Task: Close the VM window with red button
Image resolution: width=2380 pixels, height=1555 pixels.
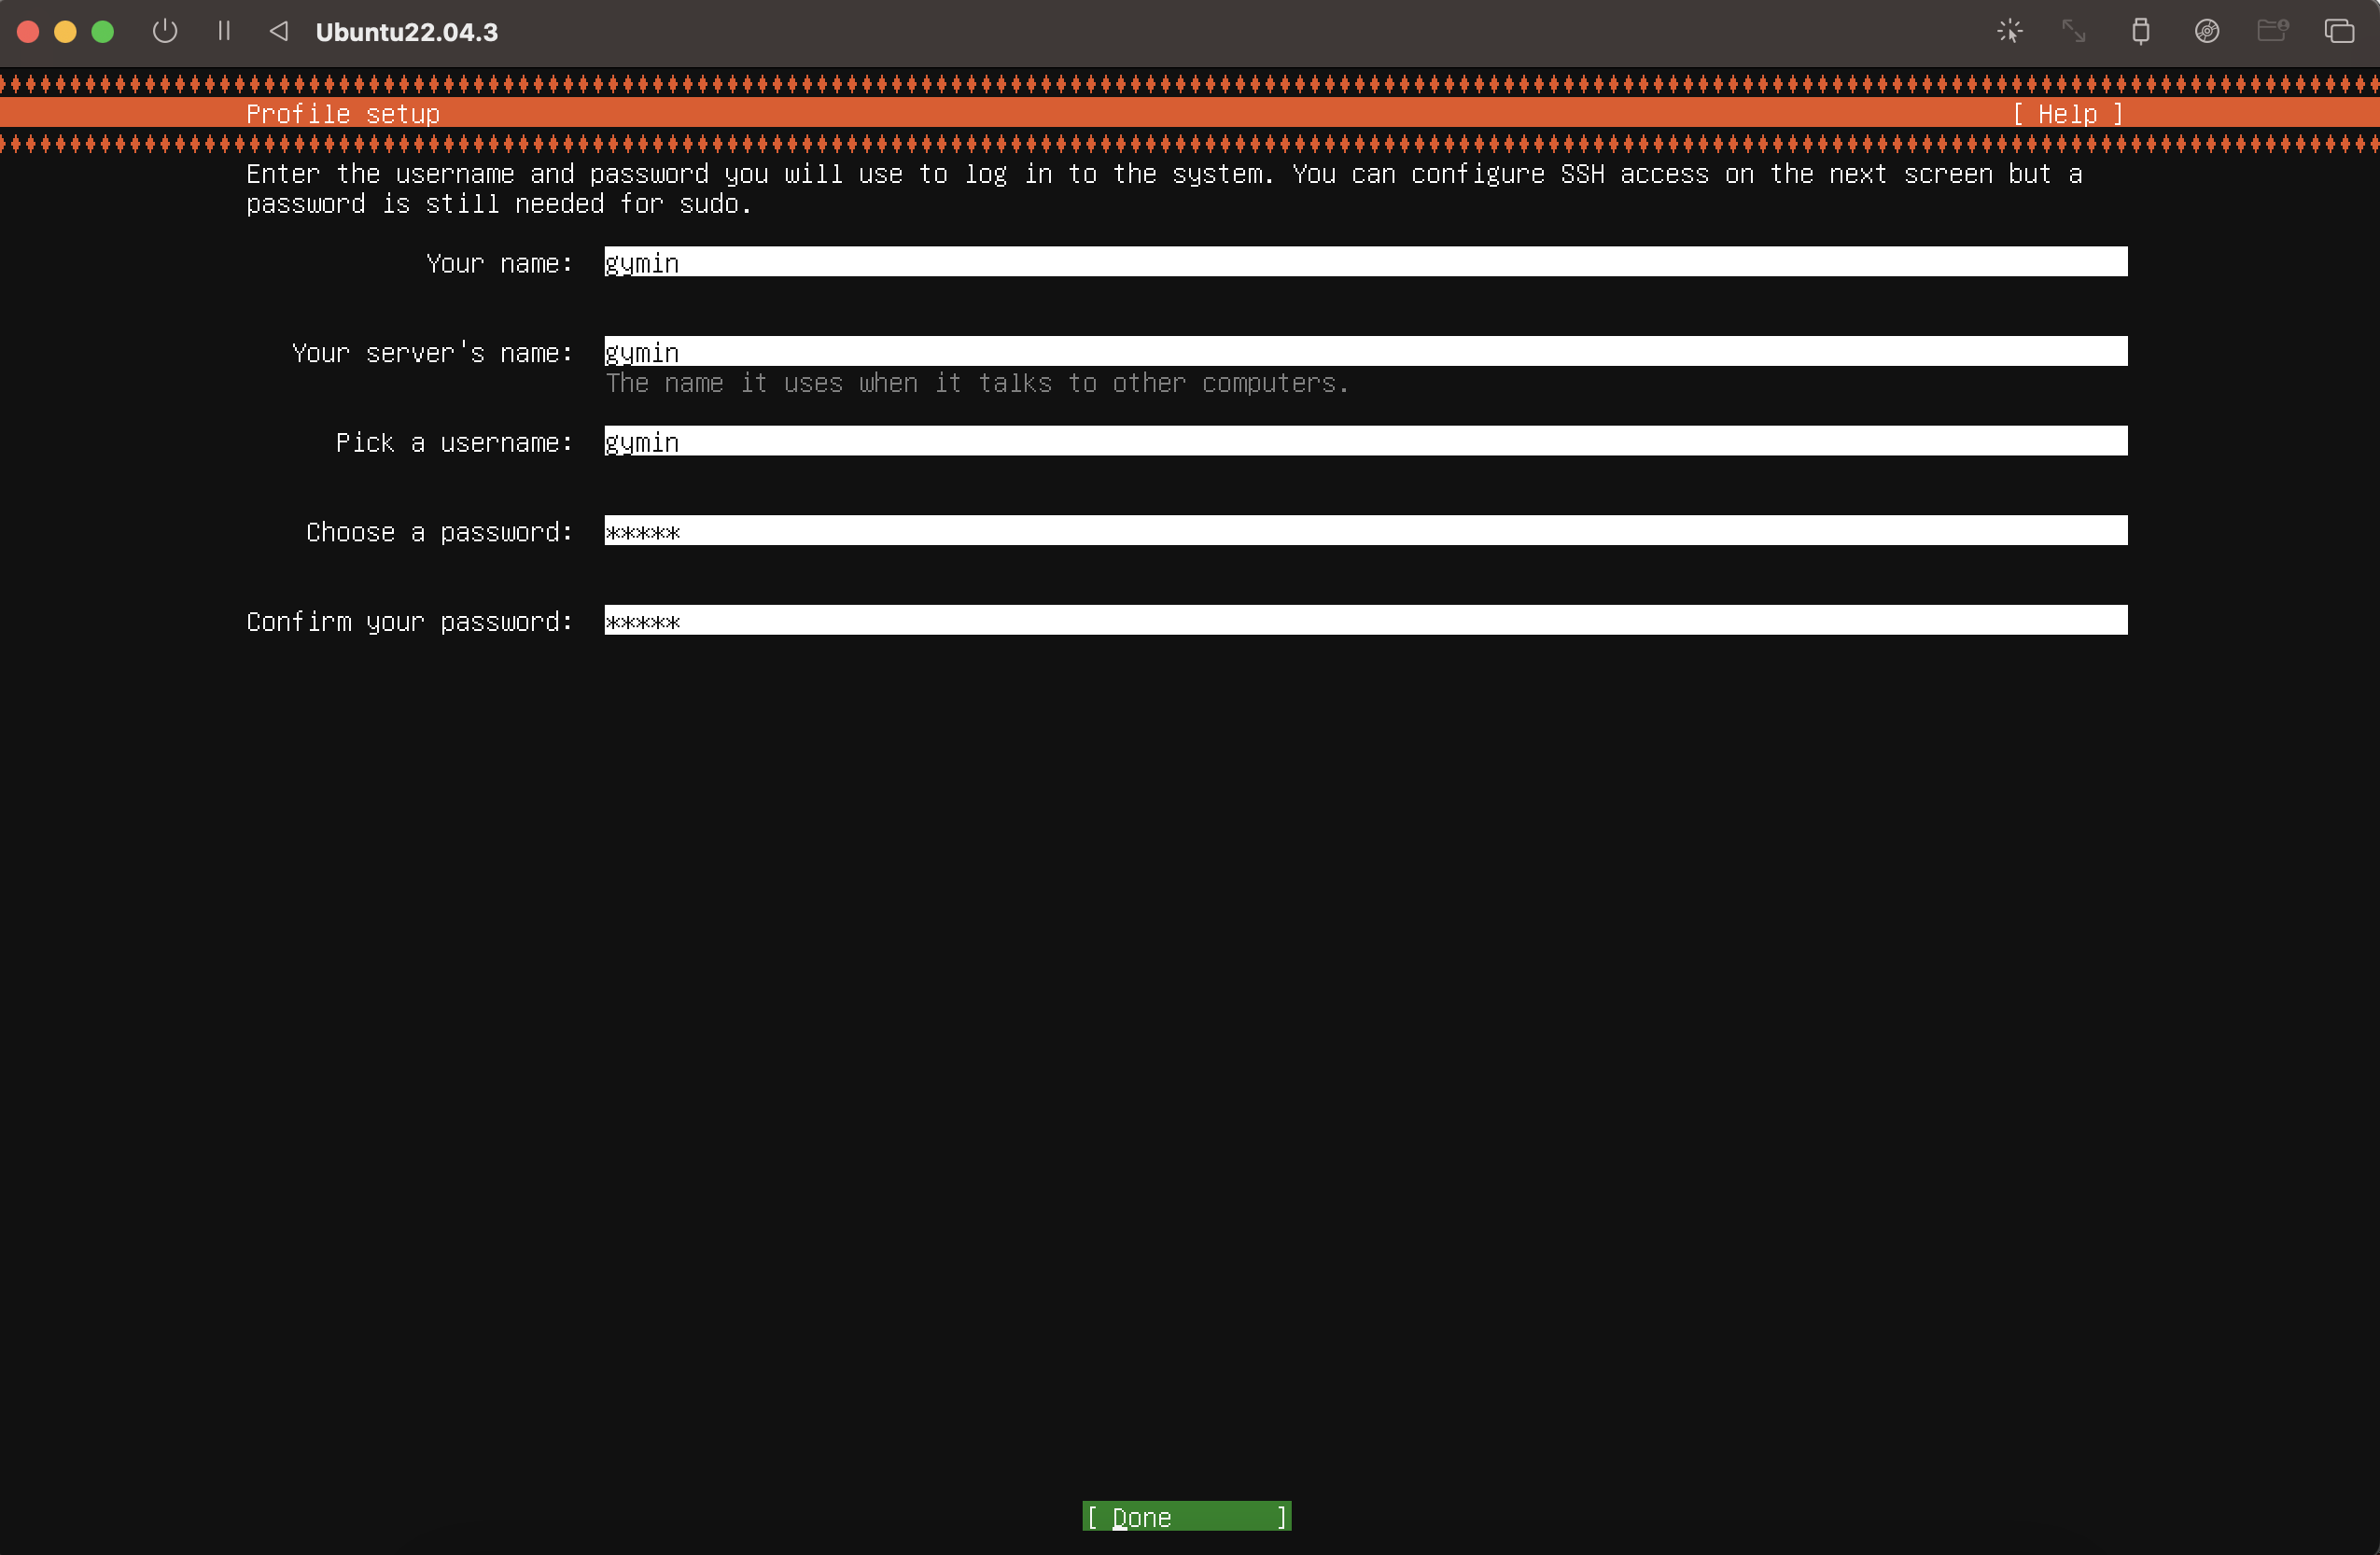Action: [28, 32]
